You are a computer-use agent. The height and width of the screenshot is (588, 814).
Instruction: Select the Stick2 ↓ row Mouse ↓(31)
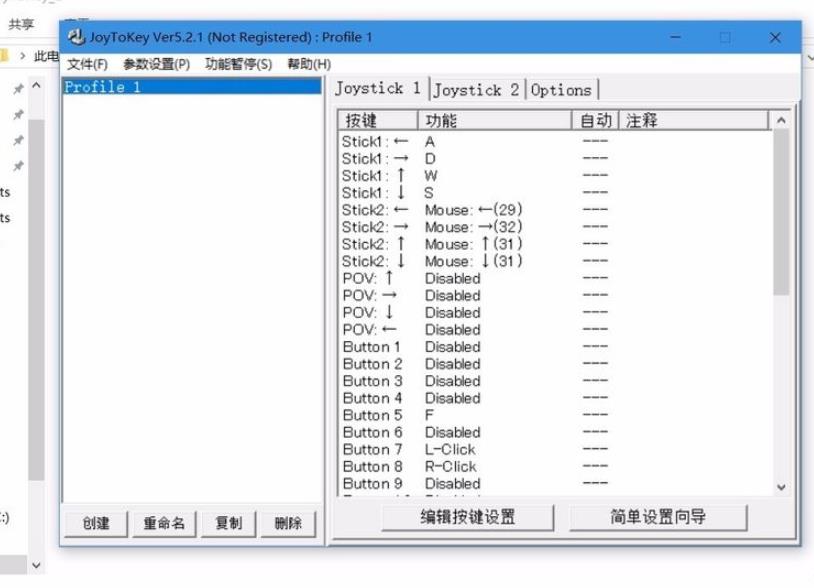(554, 261)
